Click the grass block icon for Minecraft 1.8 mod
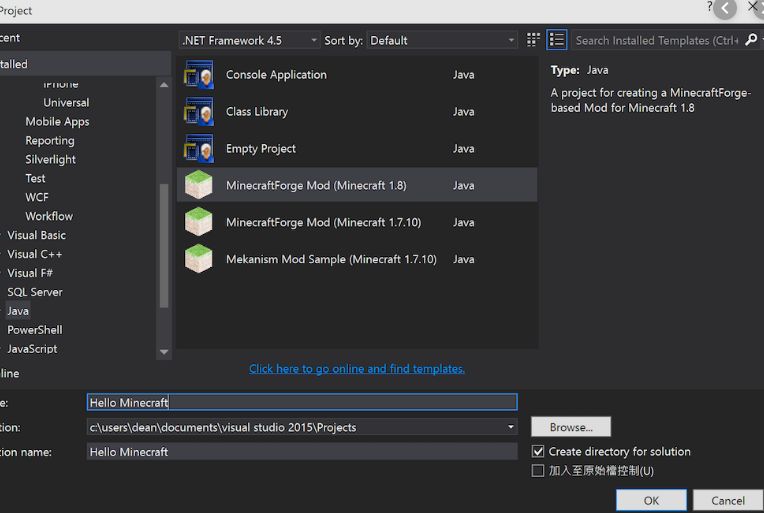 pos(199,185)
